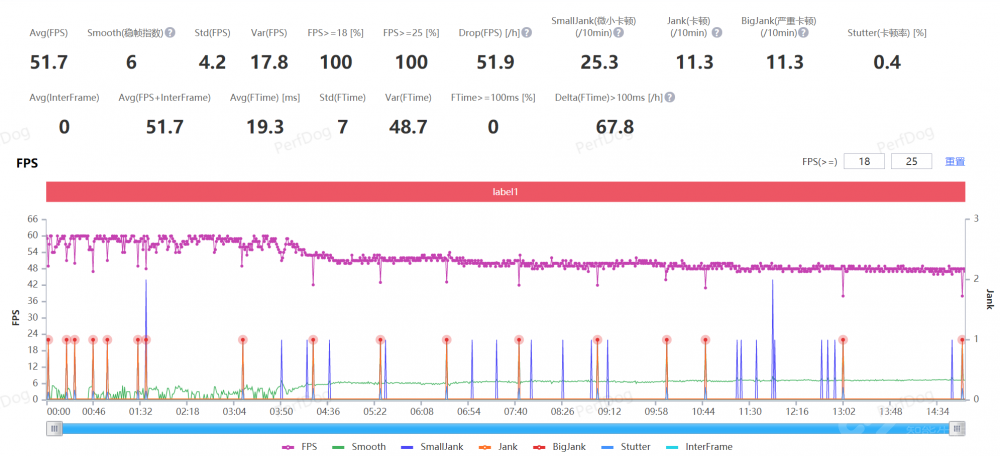Open help icon next to Drop(FPS) [/h]
The width and height of the screenshot is (1000, 456).
pos(527,33)
